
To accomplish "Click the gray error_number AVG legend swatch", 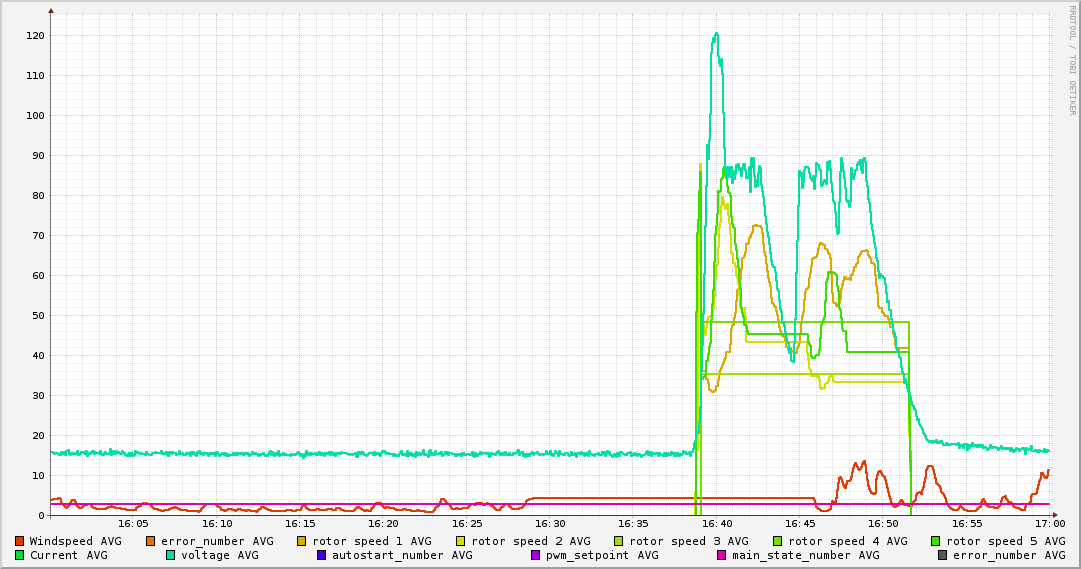I will pos(942,555).
